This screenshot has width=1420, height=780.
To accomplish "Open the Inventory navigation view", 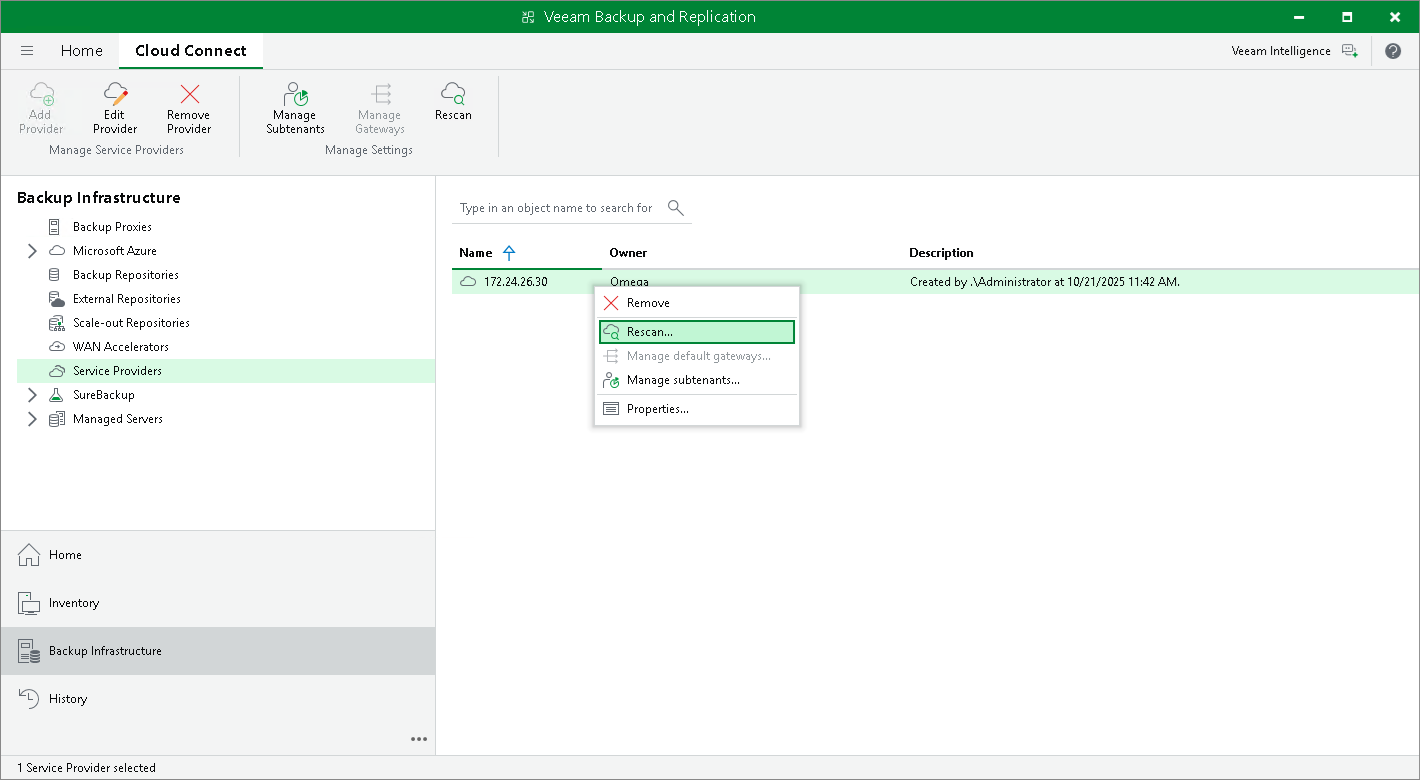I will pyautogui.click(x=218, y=603).
